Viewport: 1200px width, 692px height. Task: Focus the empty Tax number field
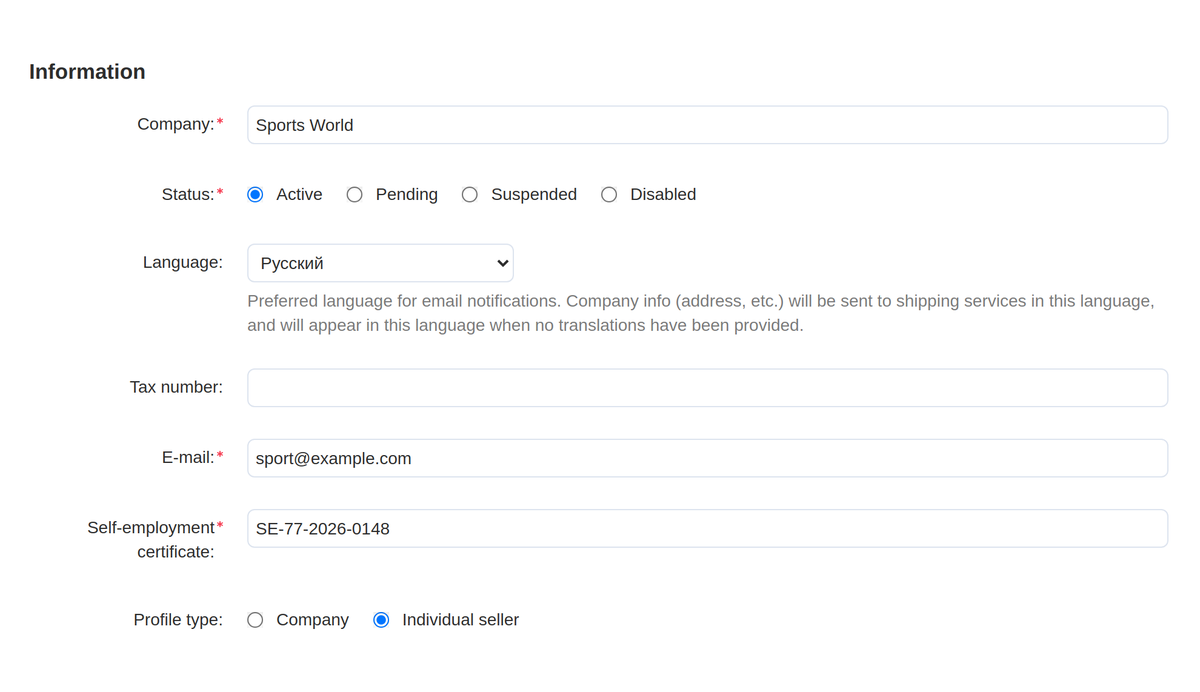tap(707, 388)
